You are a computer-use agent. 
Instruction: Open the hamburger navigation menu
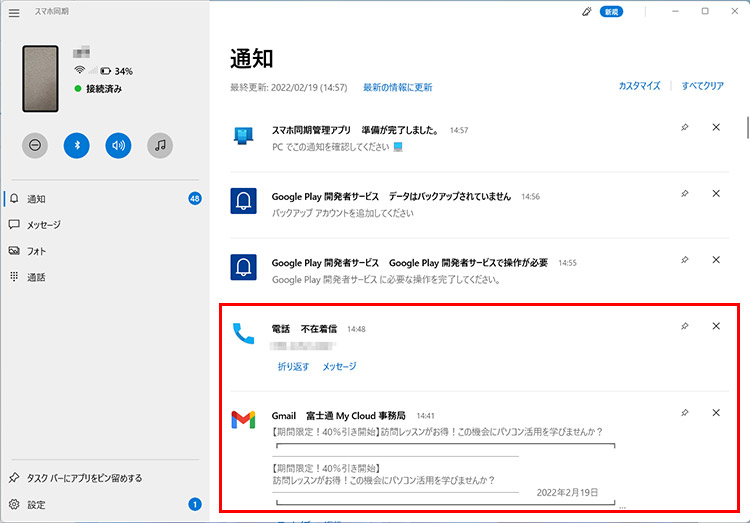14,12
